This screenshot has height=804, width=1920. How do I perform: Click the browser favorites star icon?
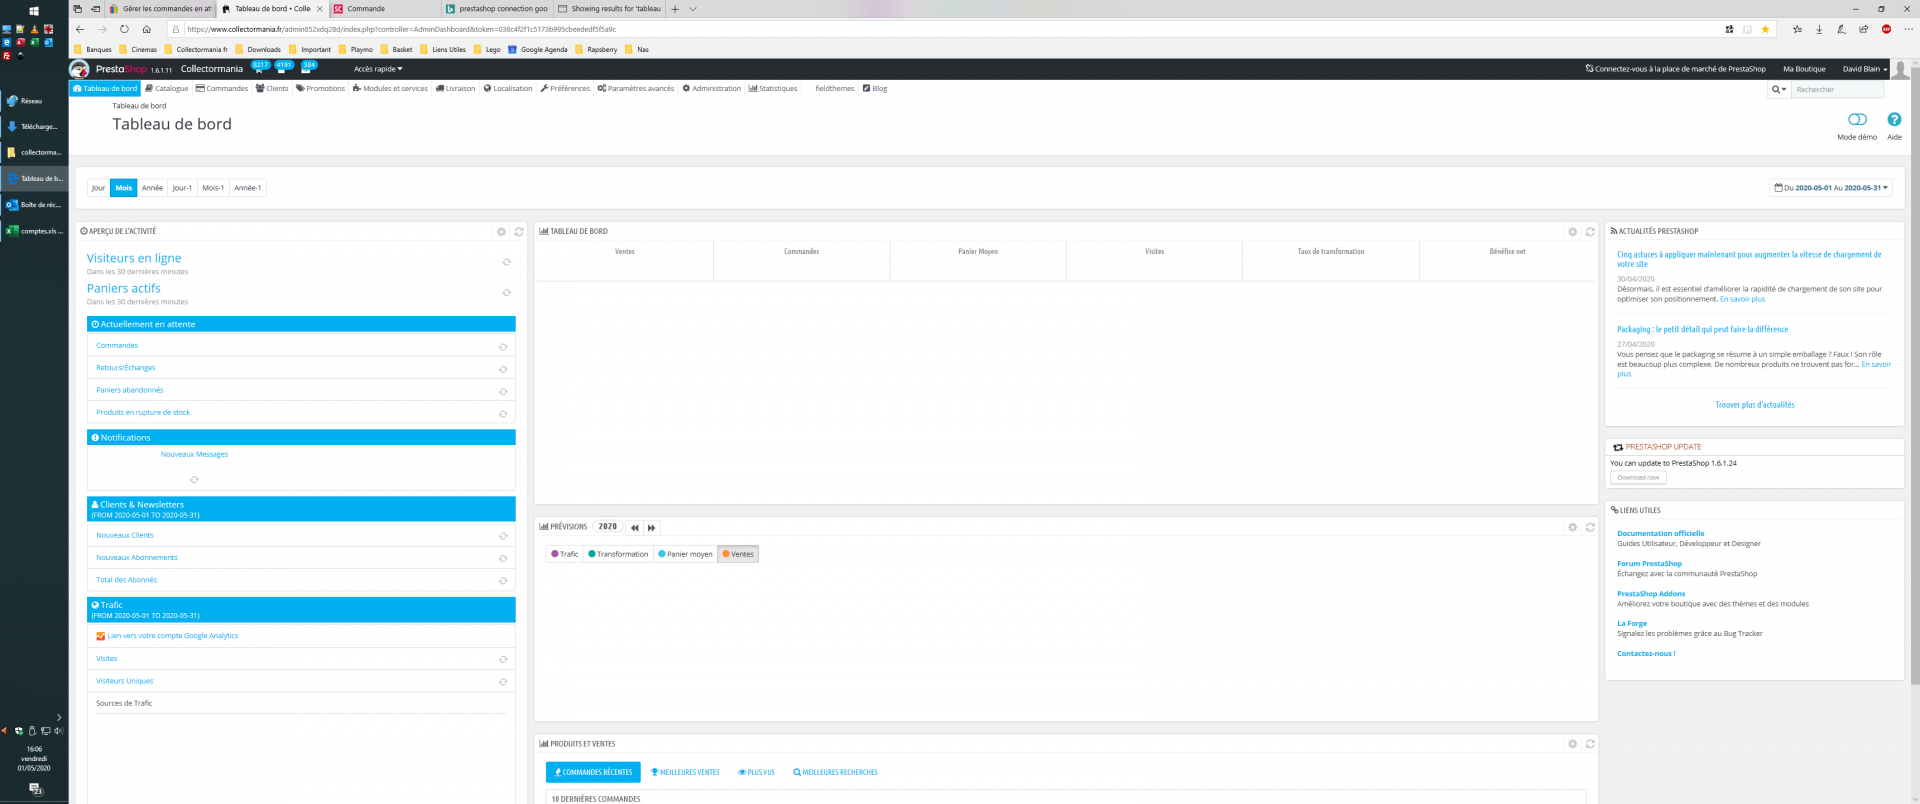pos(1765,29)
